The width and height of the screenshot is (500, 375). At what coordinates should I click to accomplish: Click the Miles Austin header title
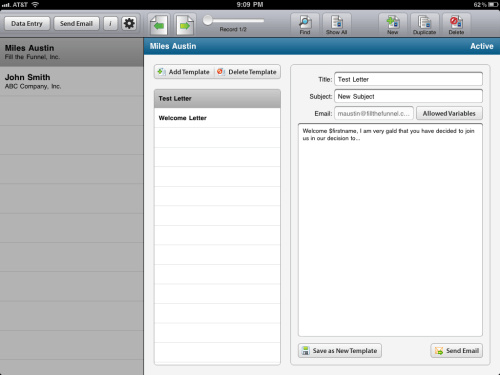[173, 46]
